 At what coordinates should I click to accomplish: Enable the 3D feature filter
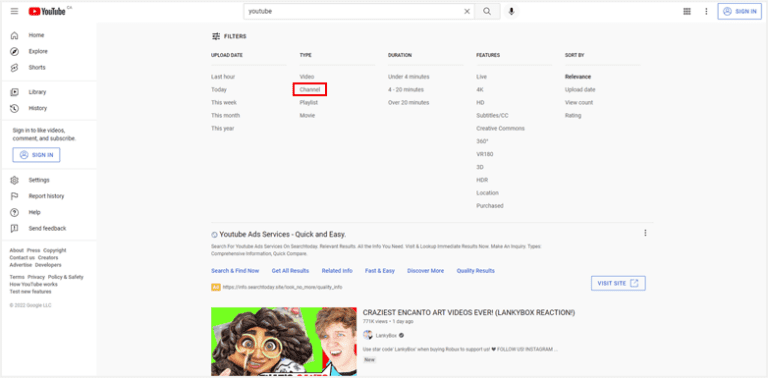[480, 167]
